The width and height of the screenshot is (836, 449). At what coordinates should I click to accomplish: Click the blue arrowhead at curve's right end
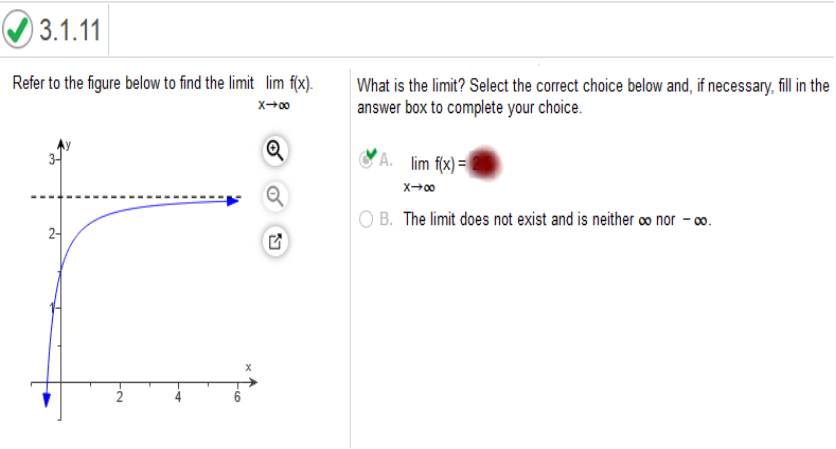pyautogui.click(x=233, y=201)
